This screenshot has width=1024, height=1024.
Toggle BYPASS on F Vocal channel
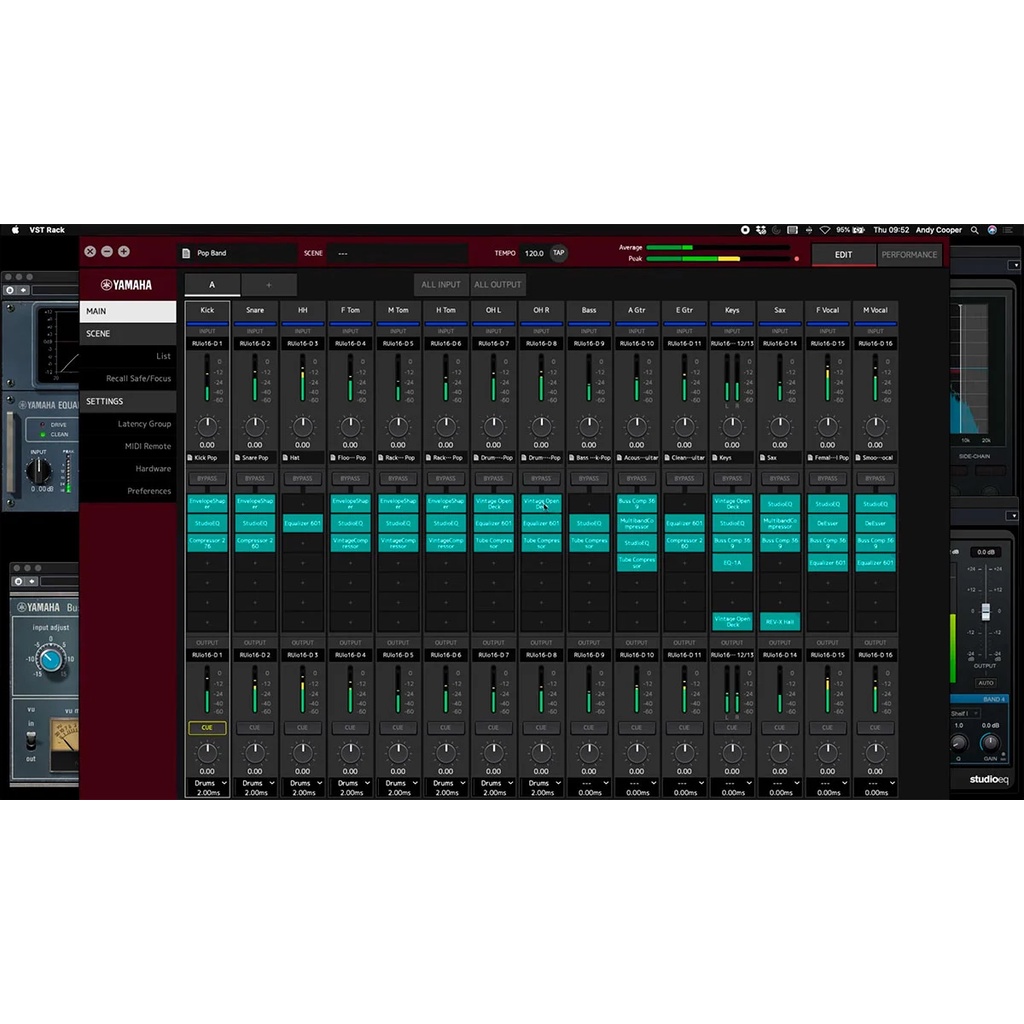coord(827,479)
